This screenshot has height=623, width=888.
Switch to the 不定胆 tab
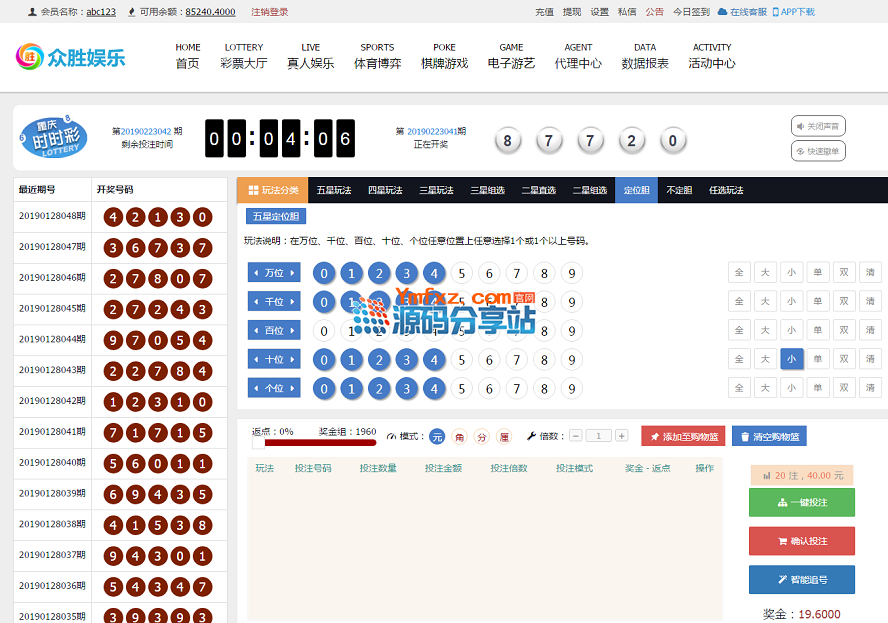(679, 190)
